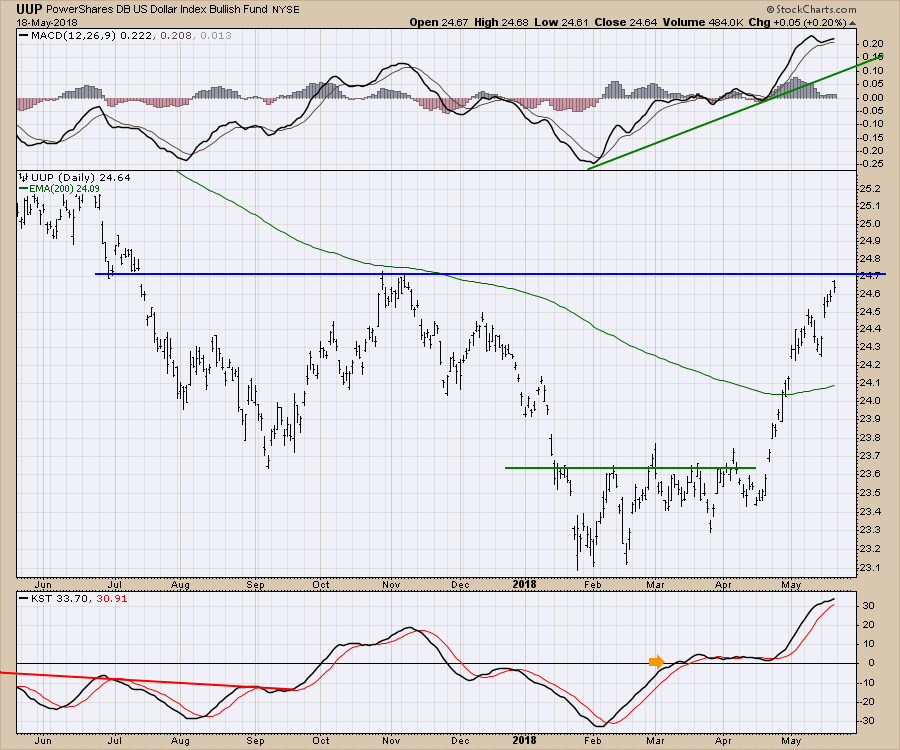This screenshot has height=750, width=900.
Task: Click the red KST signal value 30.91
Action: pos(112,599)
